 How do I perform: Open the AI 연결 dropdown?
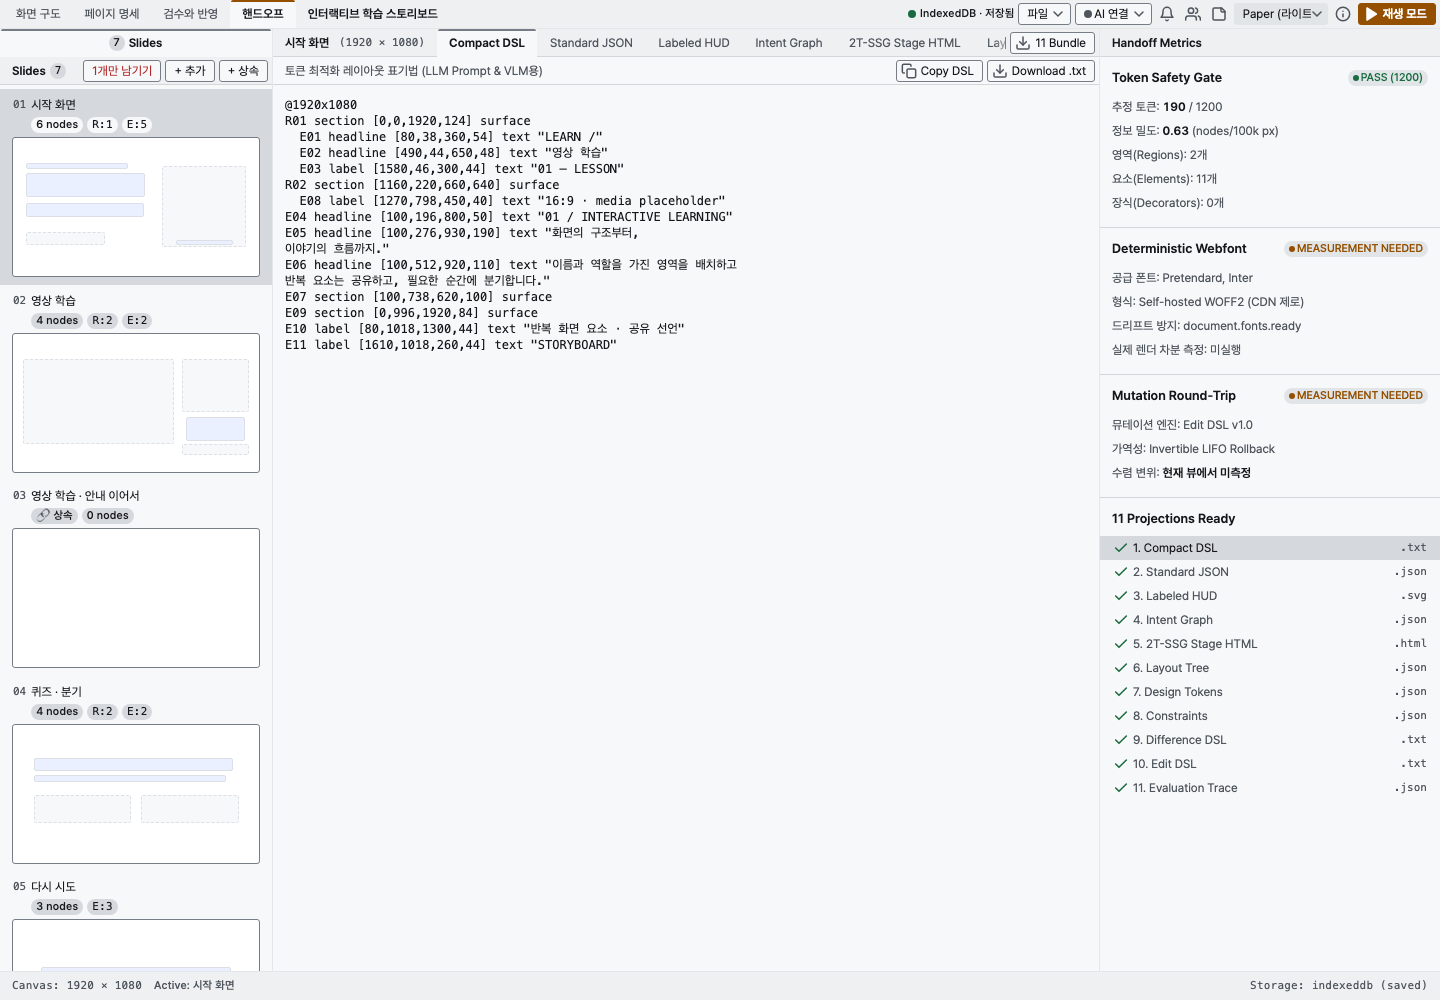[x=1113, y=14]
